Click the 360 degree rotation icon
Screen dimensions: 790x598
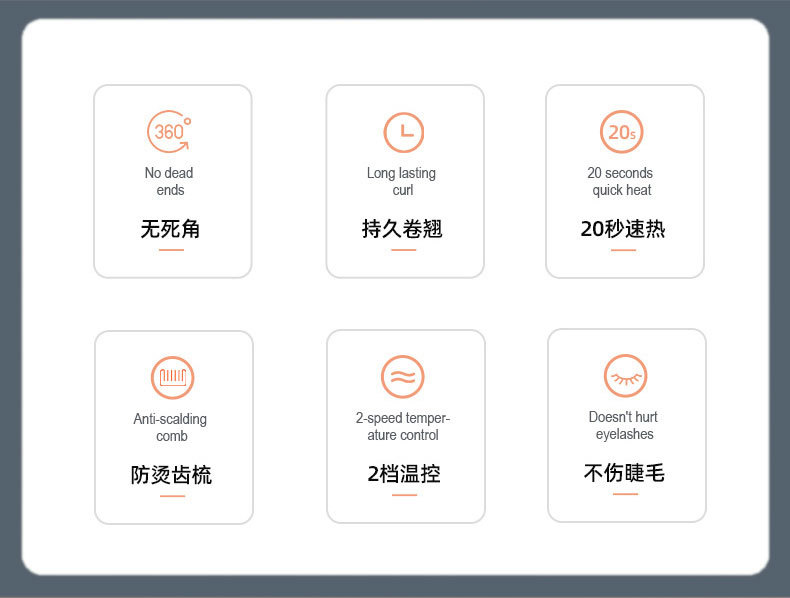click(x=169, y=132)
